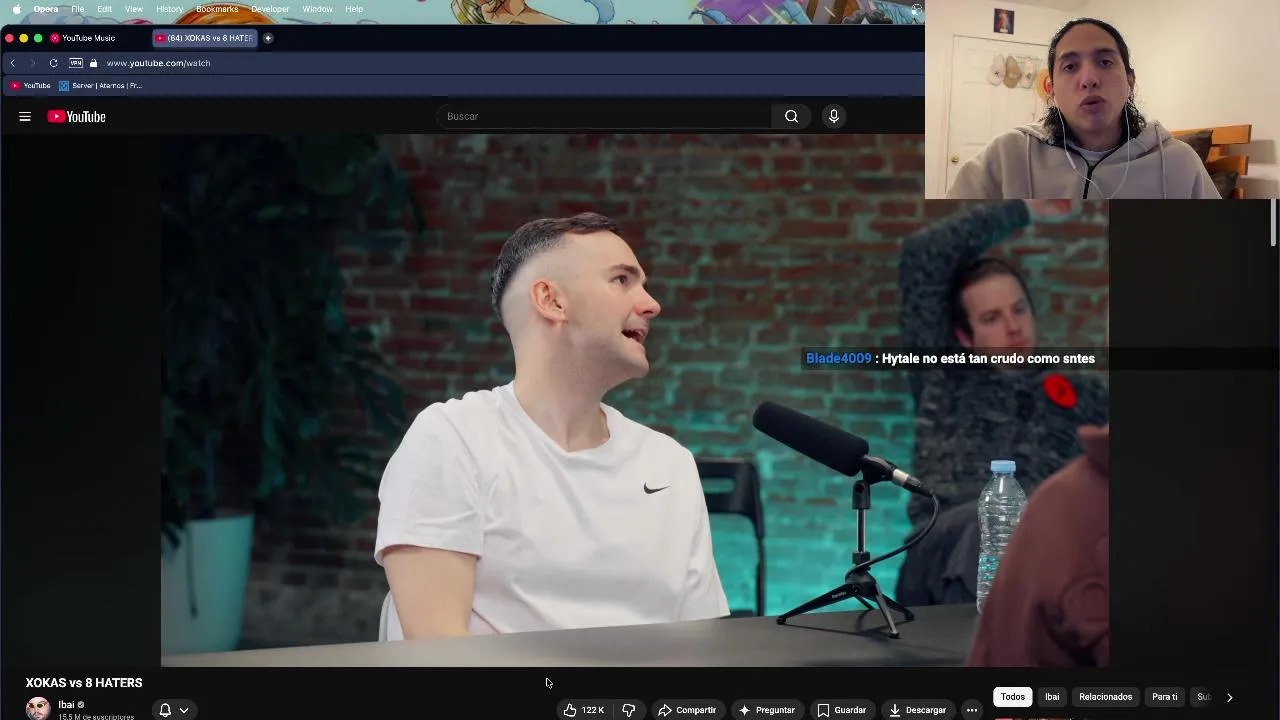Image resolution: width=1280 pixels, height=720 pixels.
Task: Reload the page with refresh icon
Action: click(x=53, y=63)
